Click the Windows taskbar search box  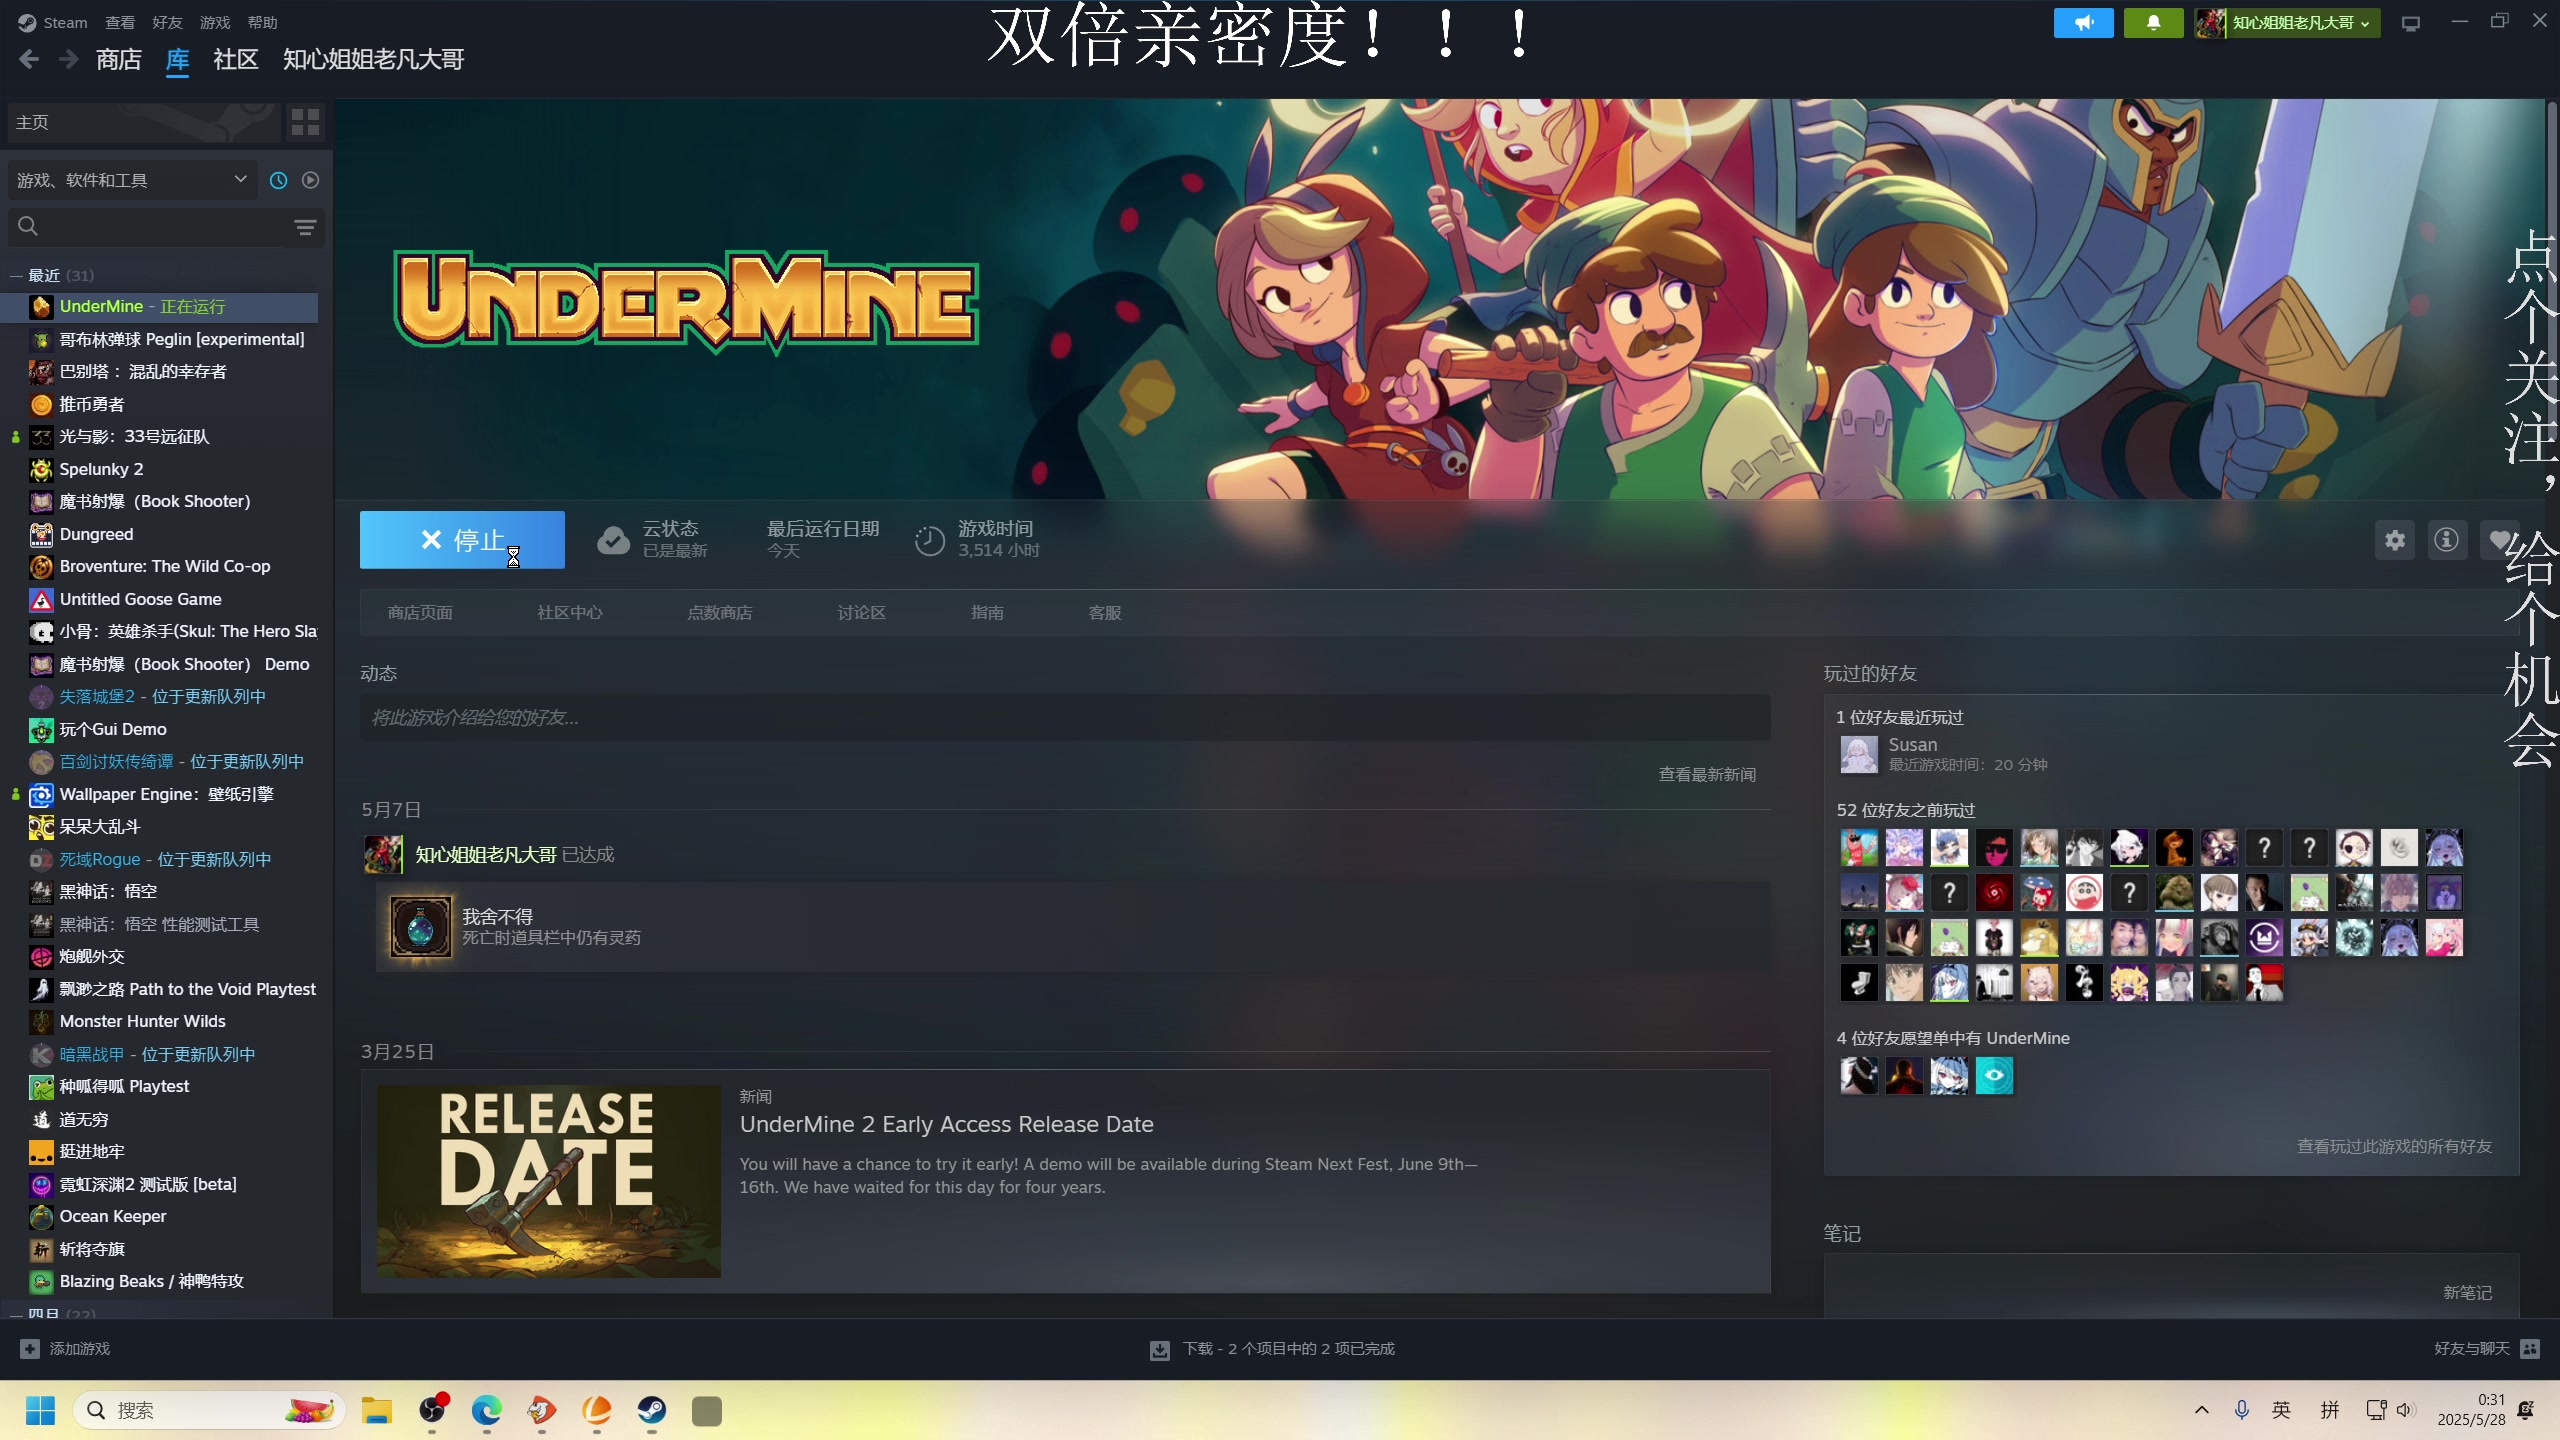(x=210, y=1410)
